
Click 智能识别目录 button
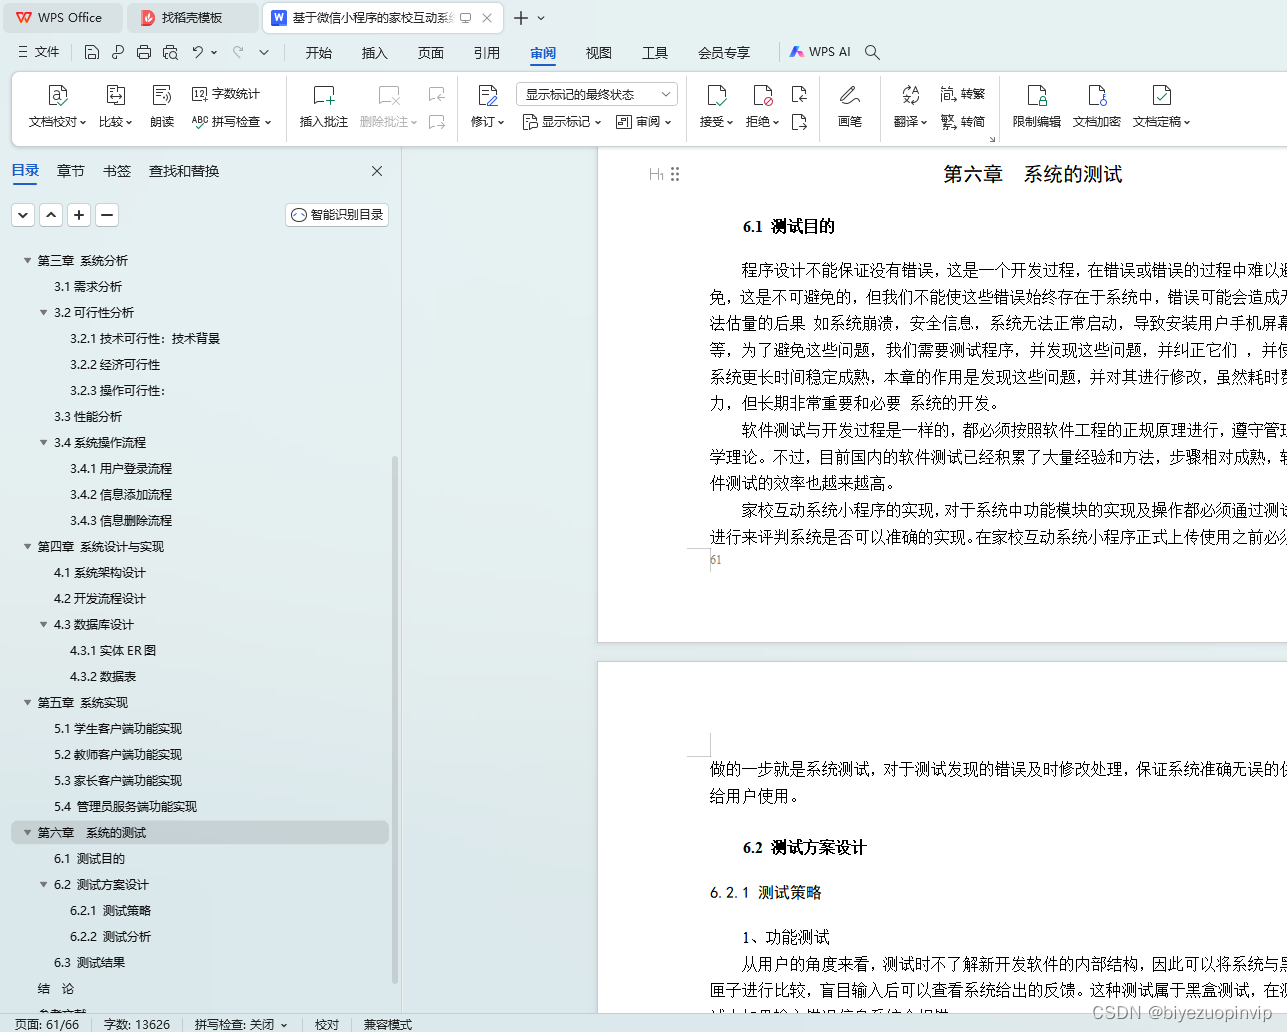point(337,215)
